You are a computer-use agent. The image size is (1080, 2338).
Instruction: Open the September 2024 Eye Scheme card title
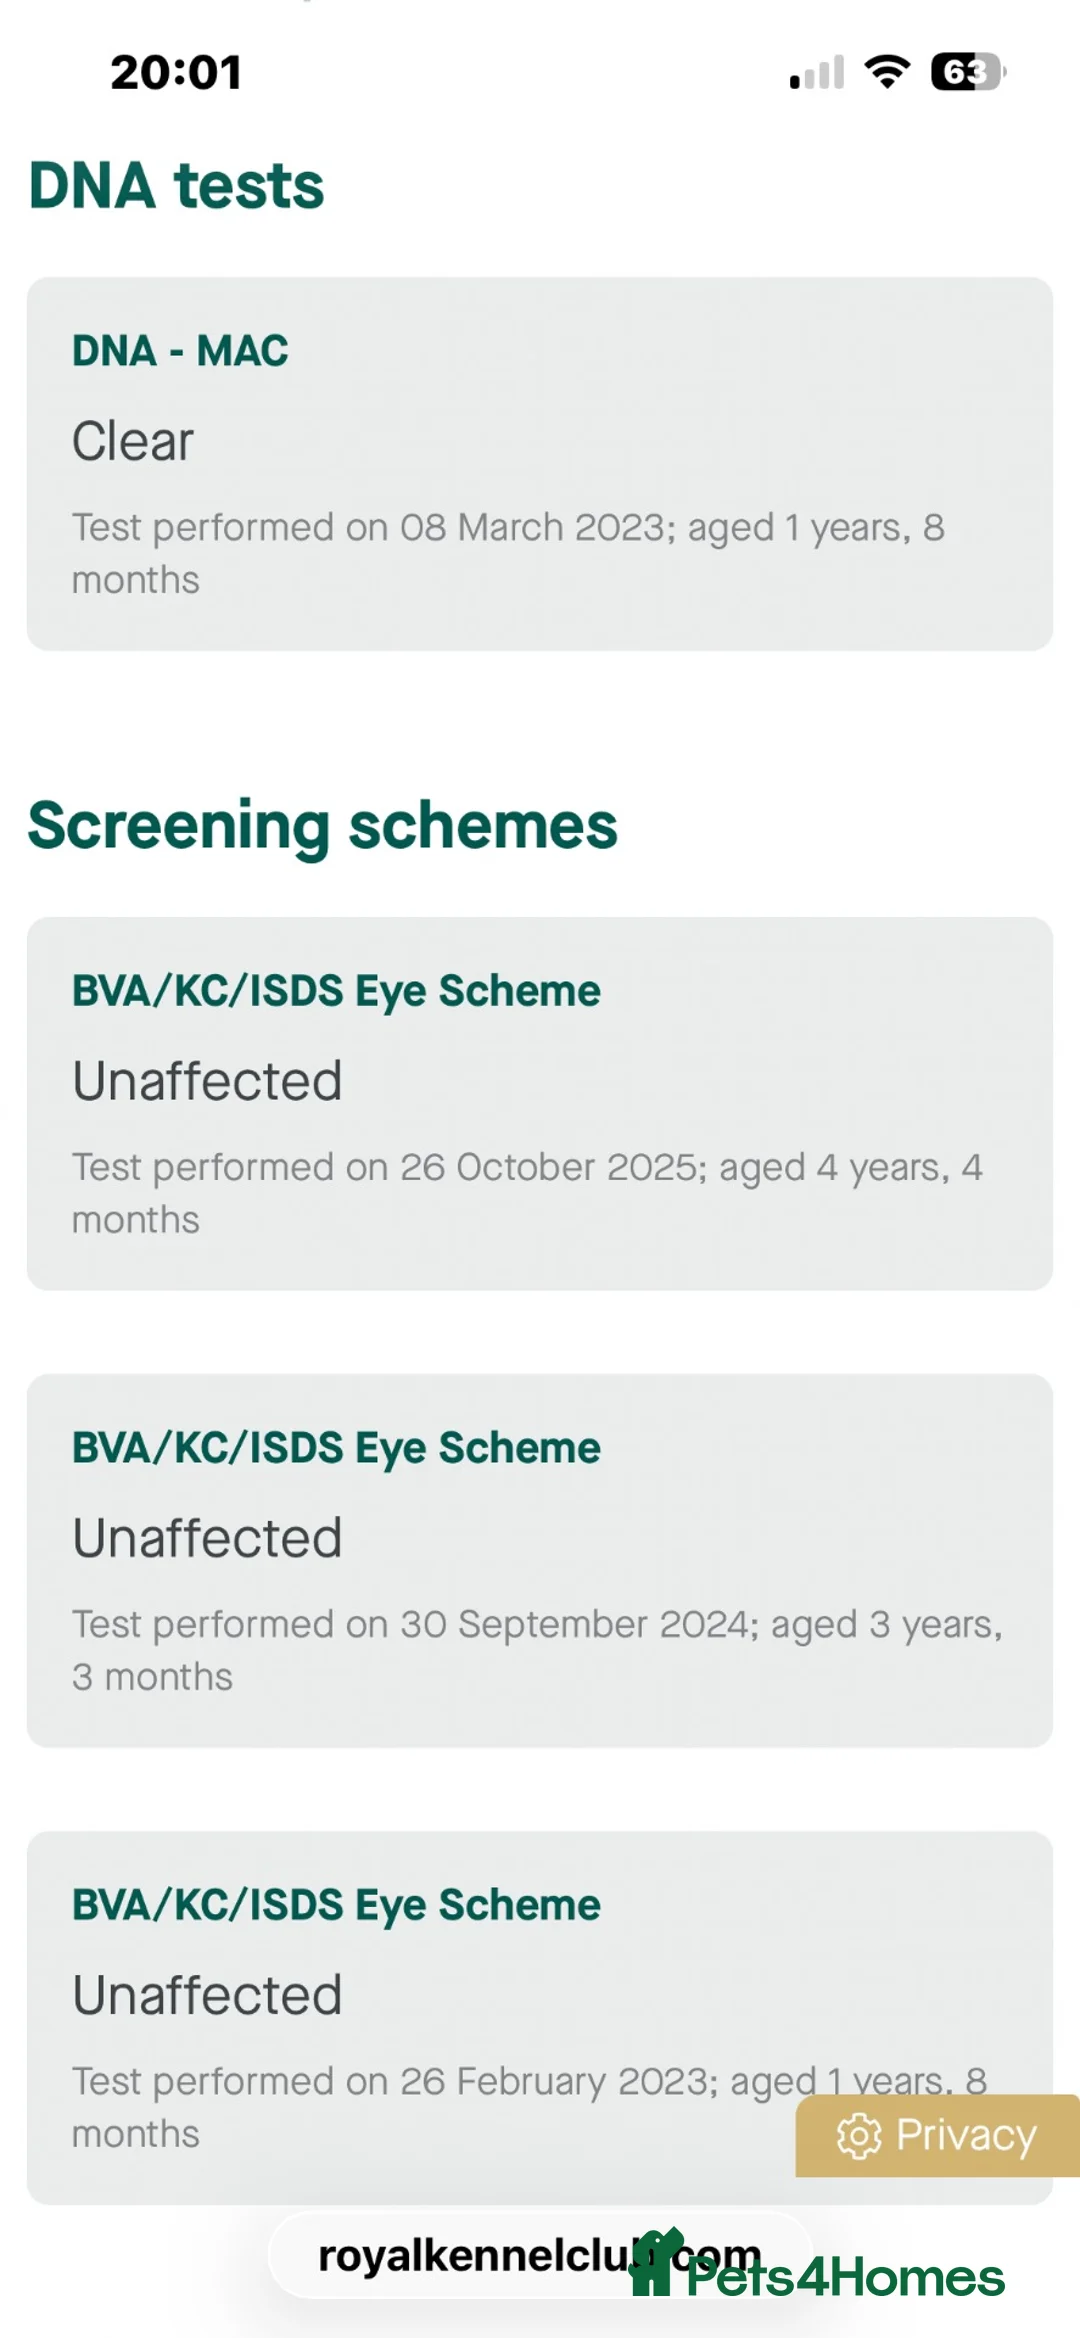pyautogui.click(x=336, y=1449)
